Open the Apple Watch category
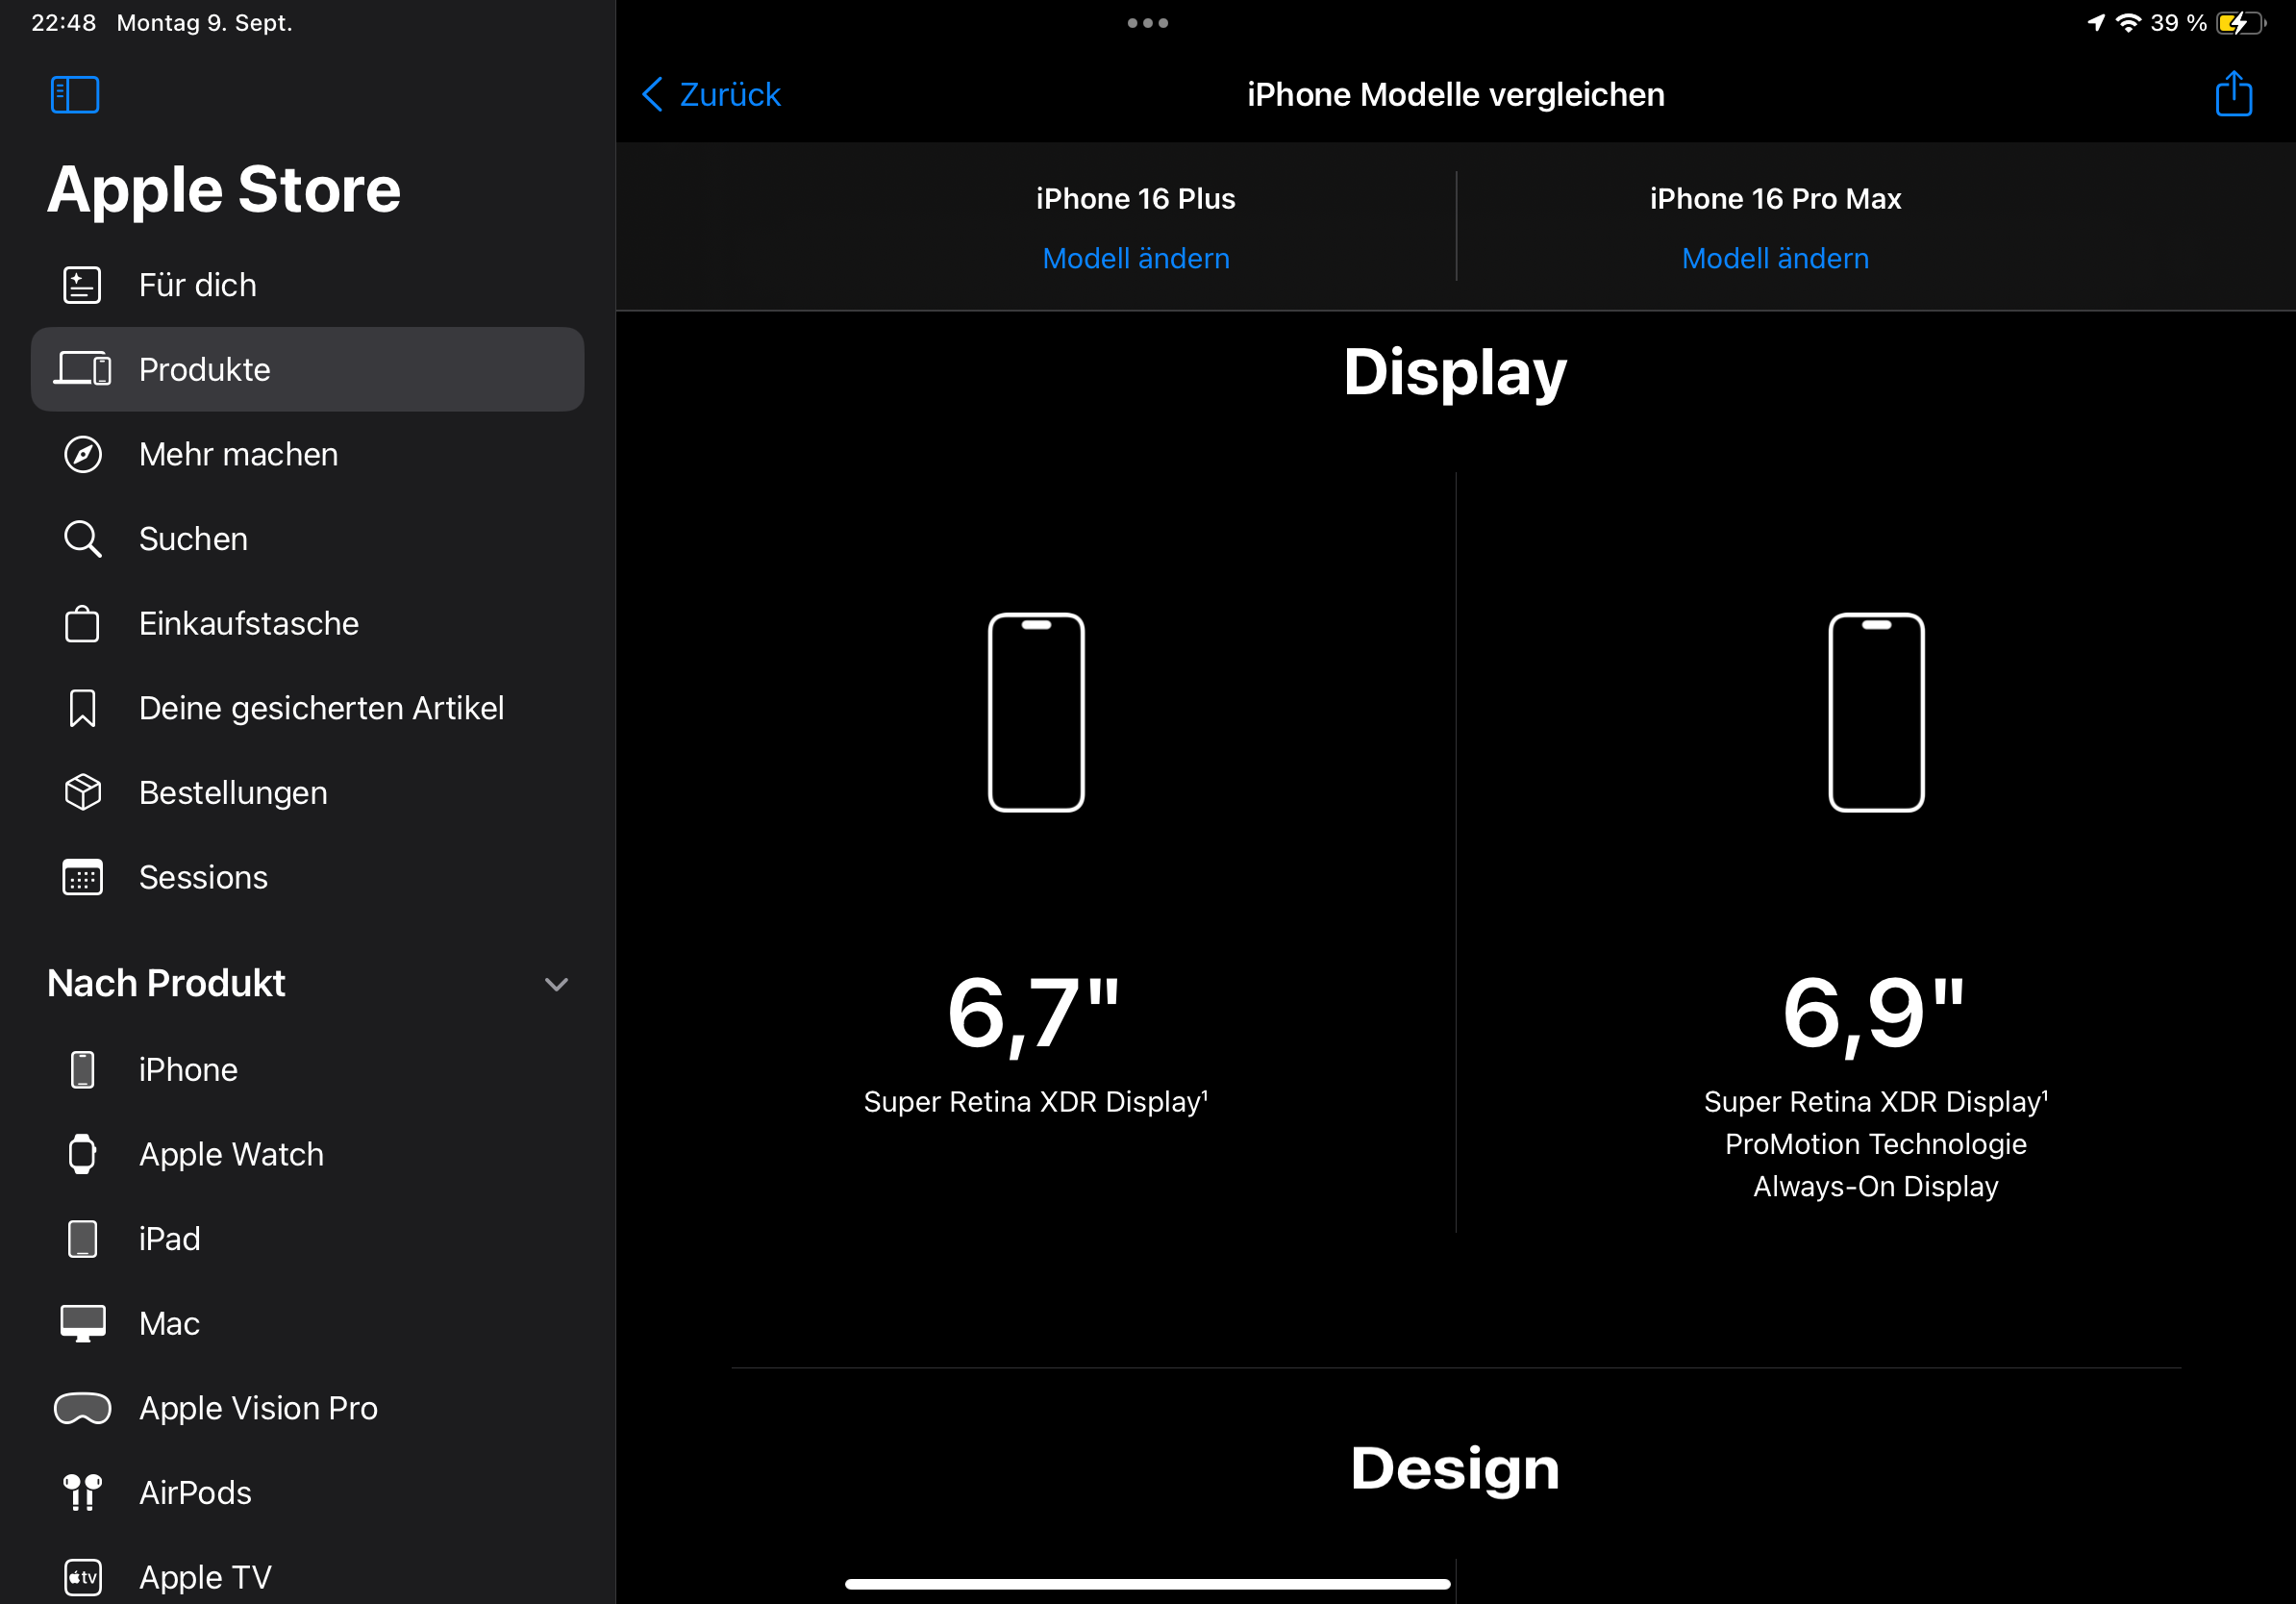 tap(230, 1154)
